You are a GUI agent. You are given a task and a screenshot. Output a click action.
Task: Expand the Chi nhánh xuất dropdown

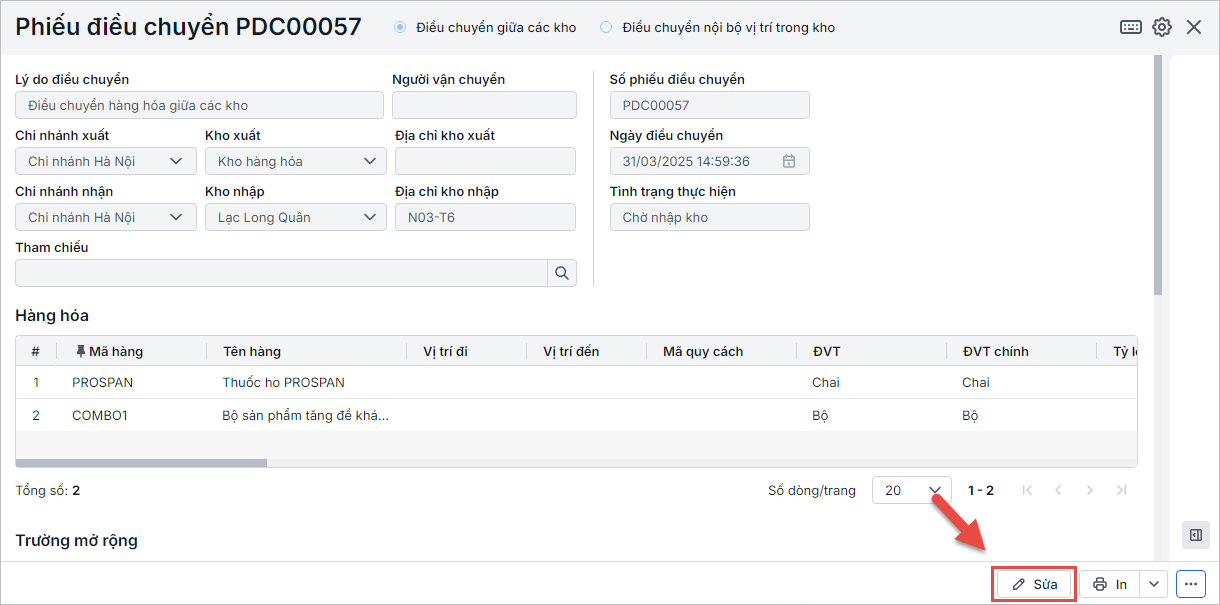pyautogui.click(x=176, y=161)
